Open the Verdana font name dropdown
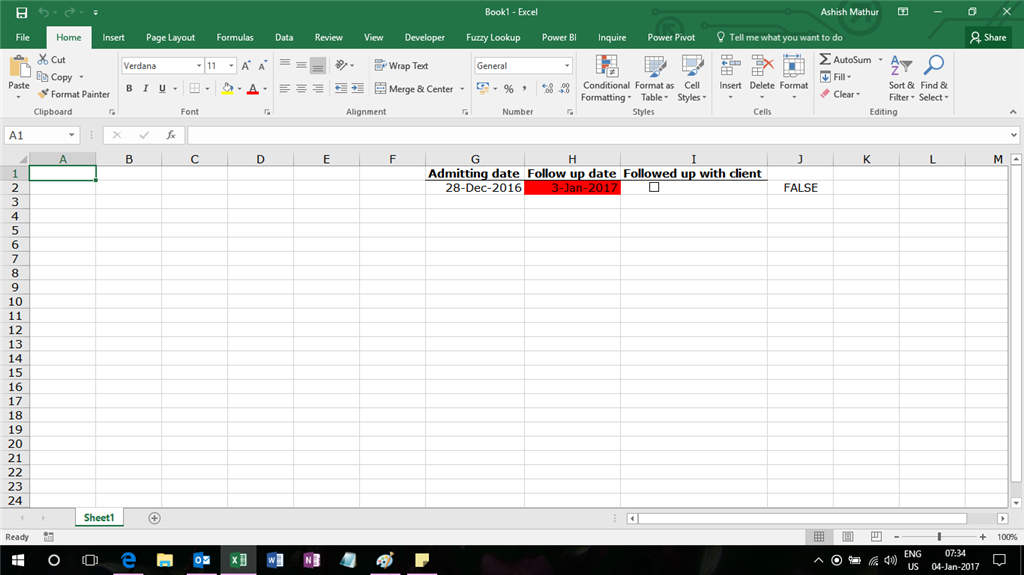This screenshot has width=1024, height=575. point(199,66)
